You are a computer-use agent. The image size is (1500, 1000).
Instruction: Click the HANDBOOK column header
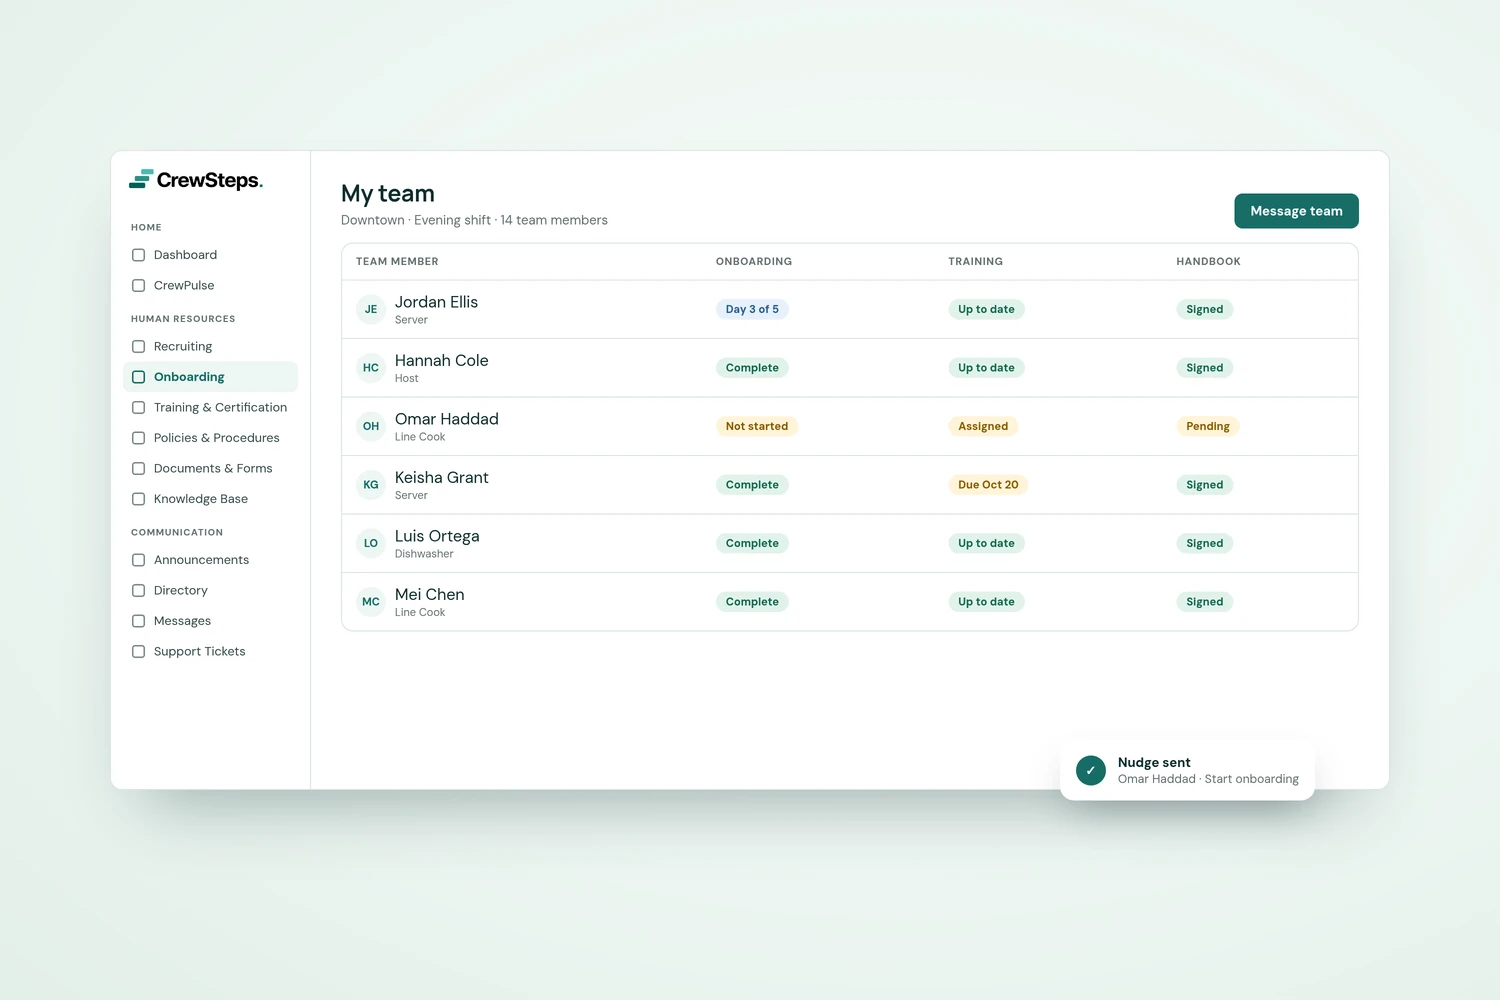point(1208,262)
